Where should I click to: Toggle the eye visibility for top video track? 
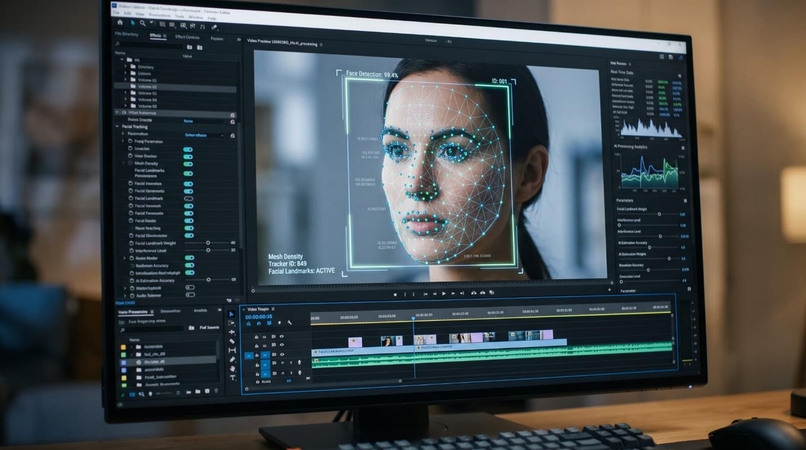point(281,337)
